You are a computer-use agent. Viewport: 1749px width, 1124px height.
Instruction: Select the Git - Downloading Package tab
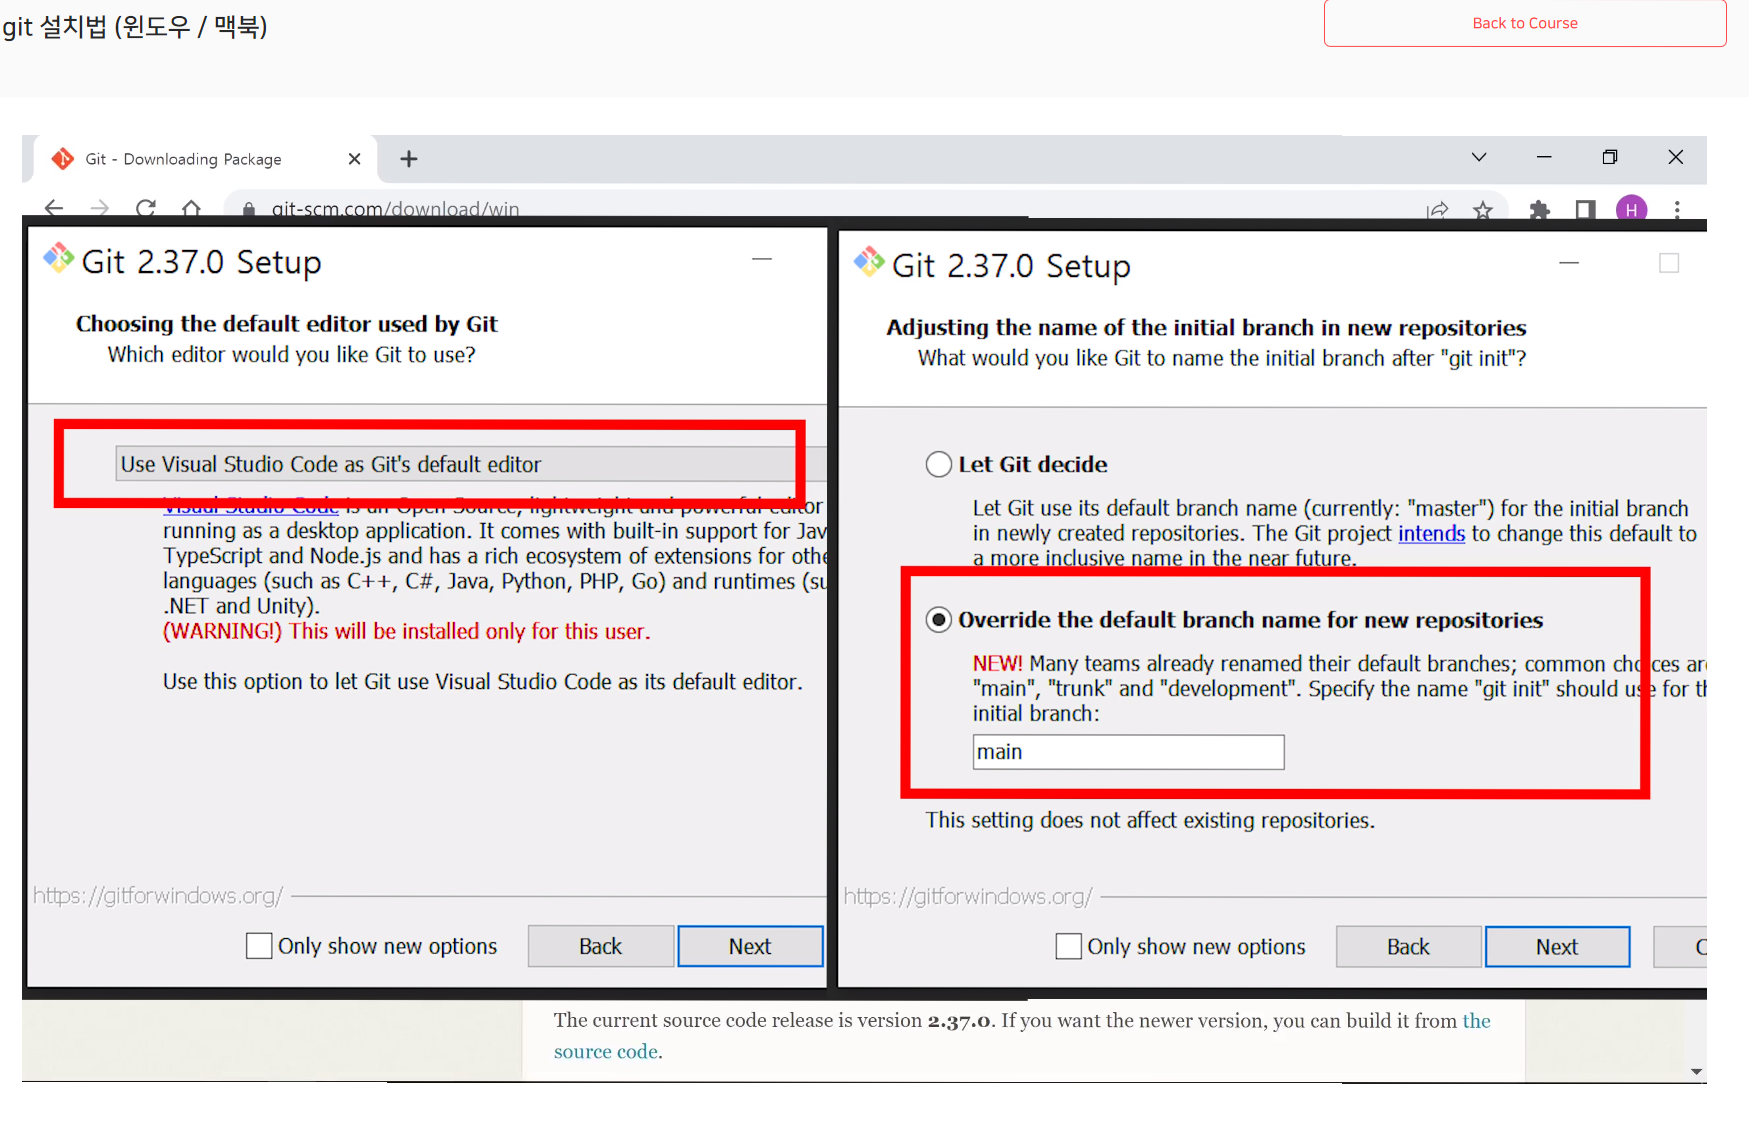pos(205,159)
